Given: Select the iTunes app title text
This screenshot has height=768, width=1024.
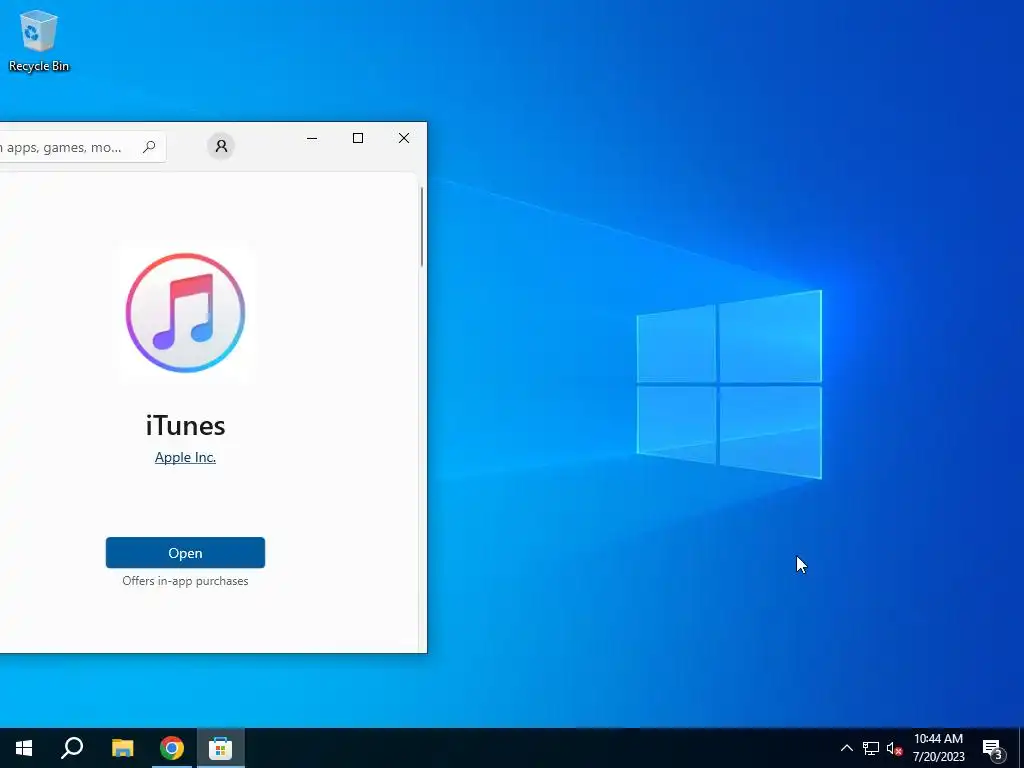Looking at the screenshot, I should pos(185,425).
